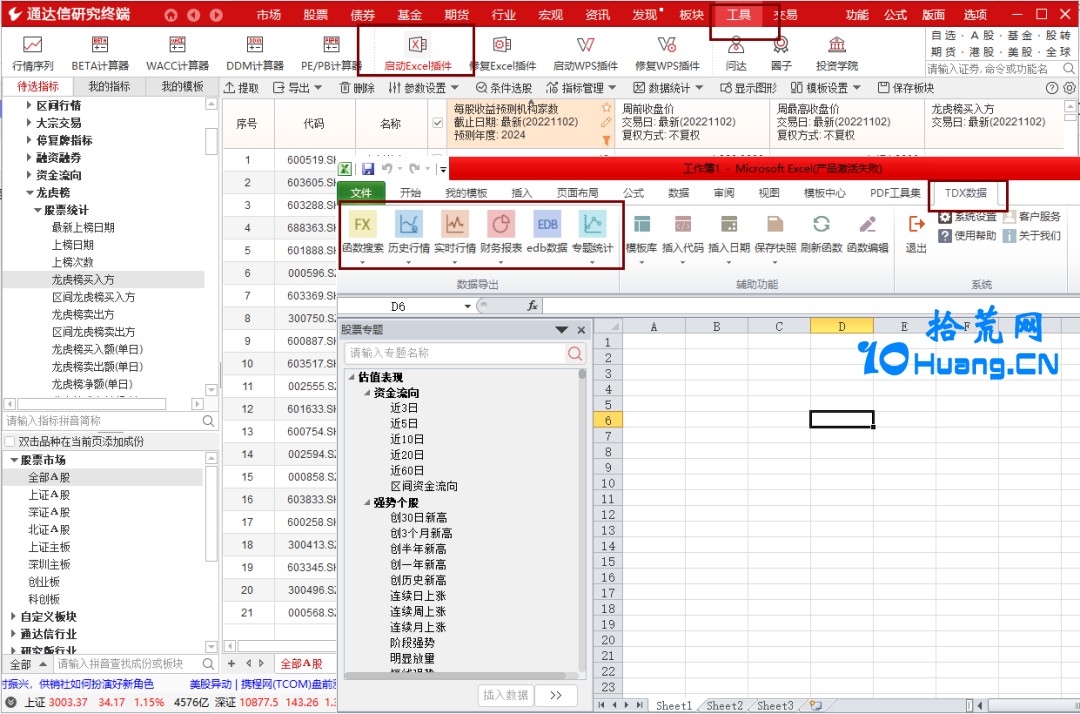Image resolution: width=1080 pixels, height=714 pixels.
Task: Toggle 双击品种在当前页添加成份 checkbox
Action: [x=10, y=441]
